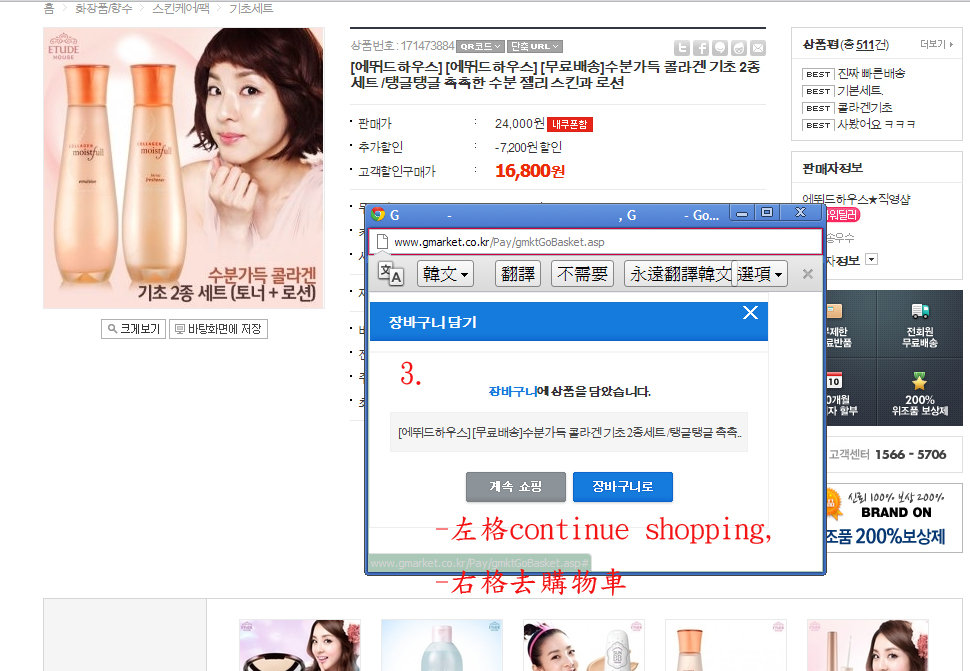Viewport: 970px width, 671px height.
Task: Open the 選項 options dropdown
Action: click(x=760, y=274)
